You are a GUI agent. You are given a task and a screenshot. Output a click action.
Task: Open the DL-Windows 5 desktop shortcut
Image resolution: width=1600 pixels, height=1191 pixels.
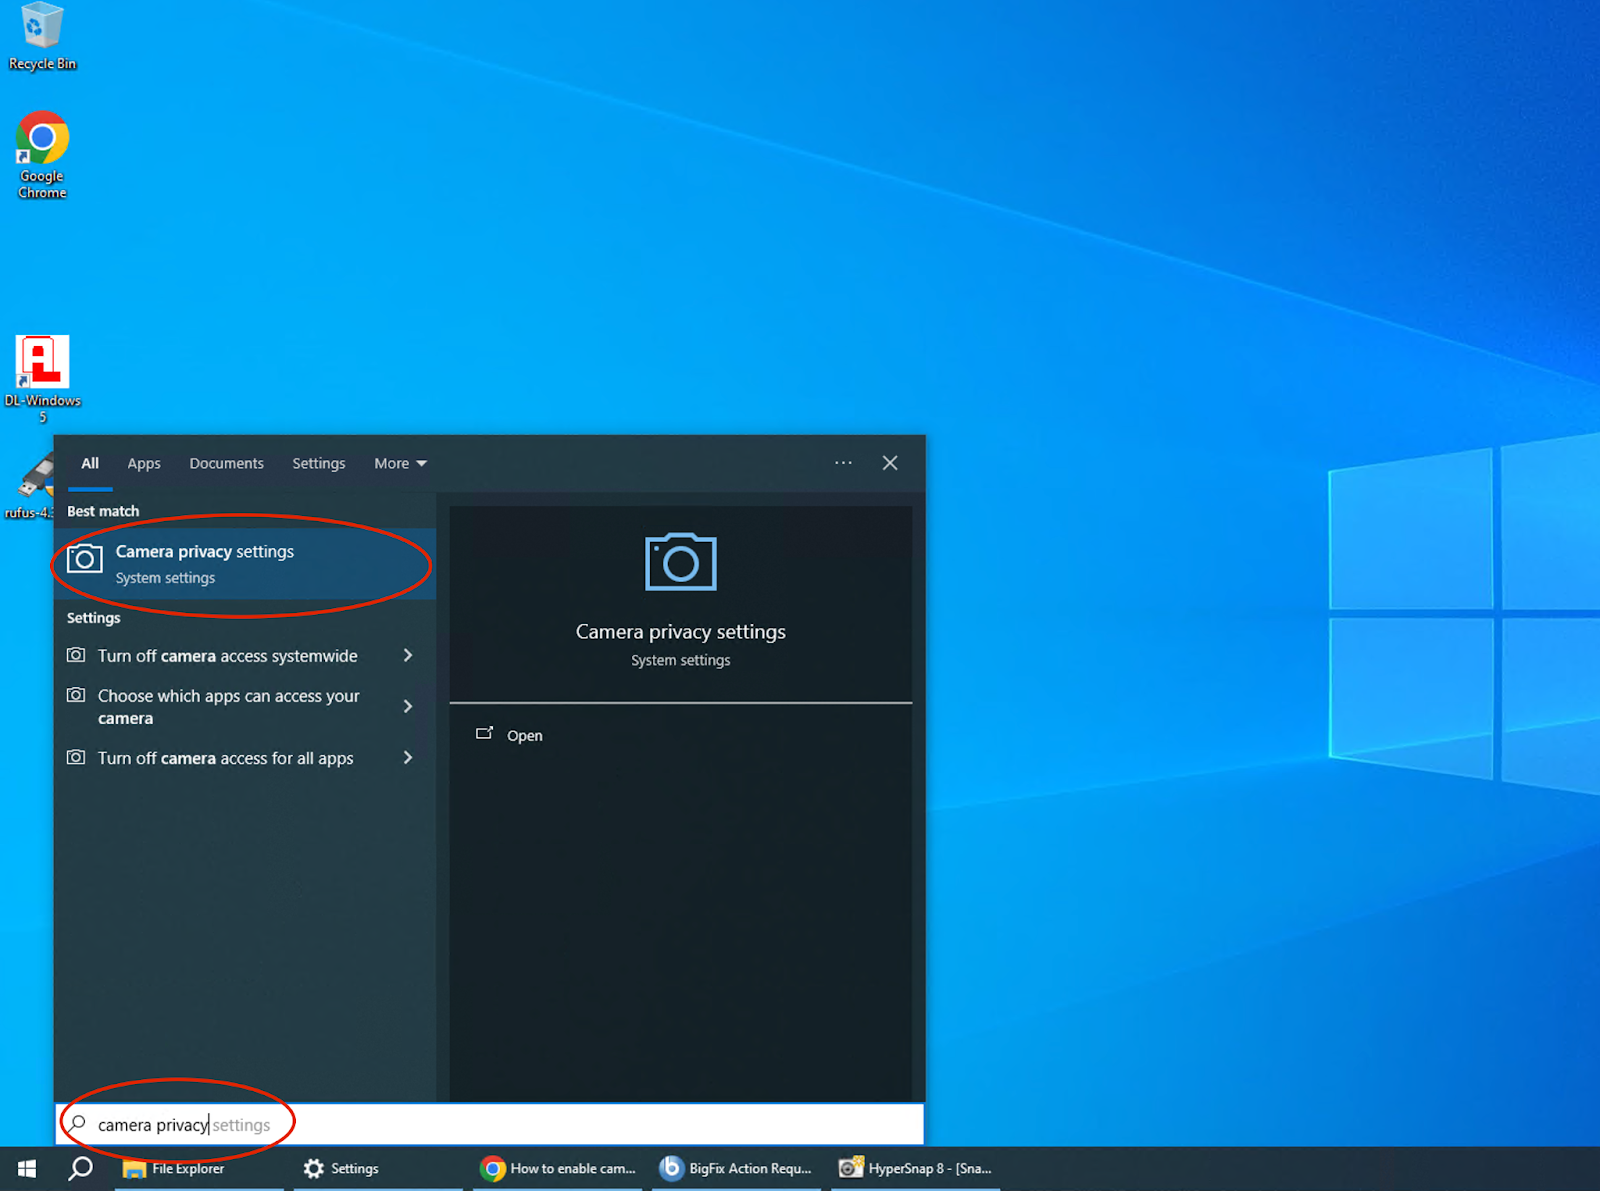(42, 379)
